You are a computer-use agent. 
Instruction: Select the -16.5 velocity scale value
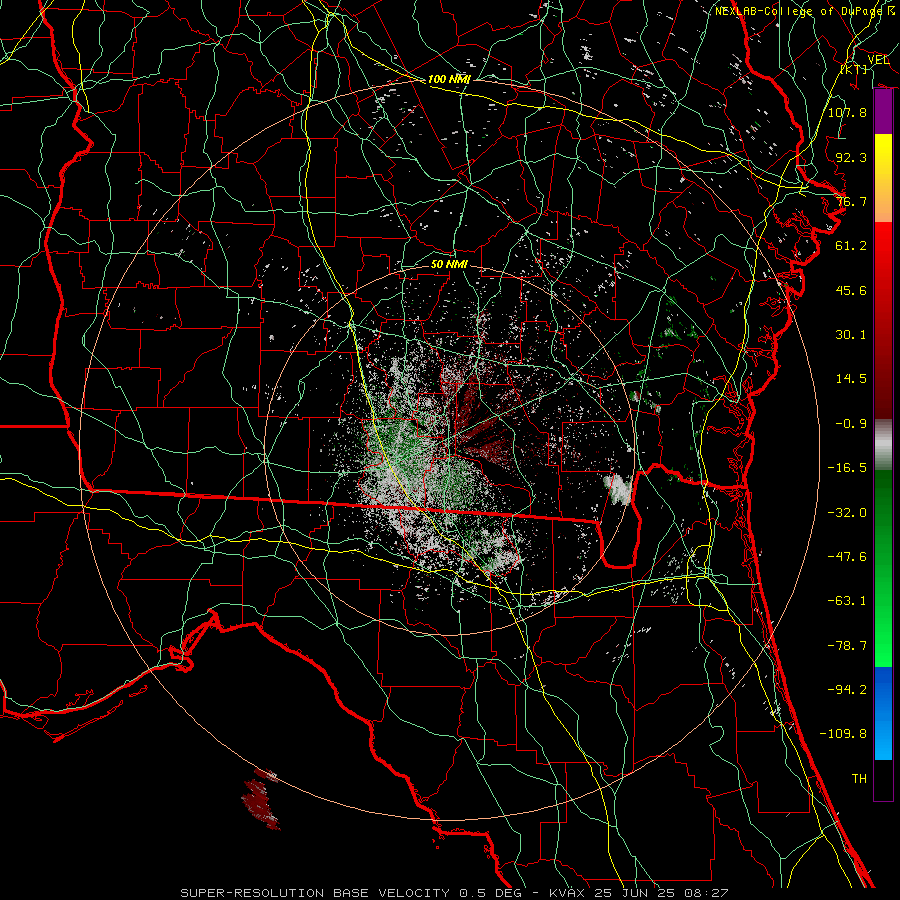847,468
